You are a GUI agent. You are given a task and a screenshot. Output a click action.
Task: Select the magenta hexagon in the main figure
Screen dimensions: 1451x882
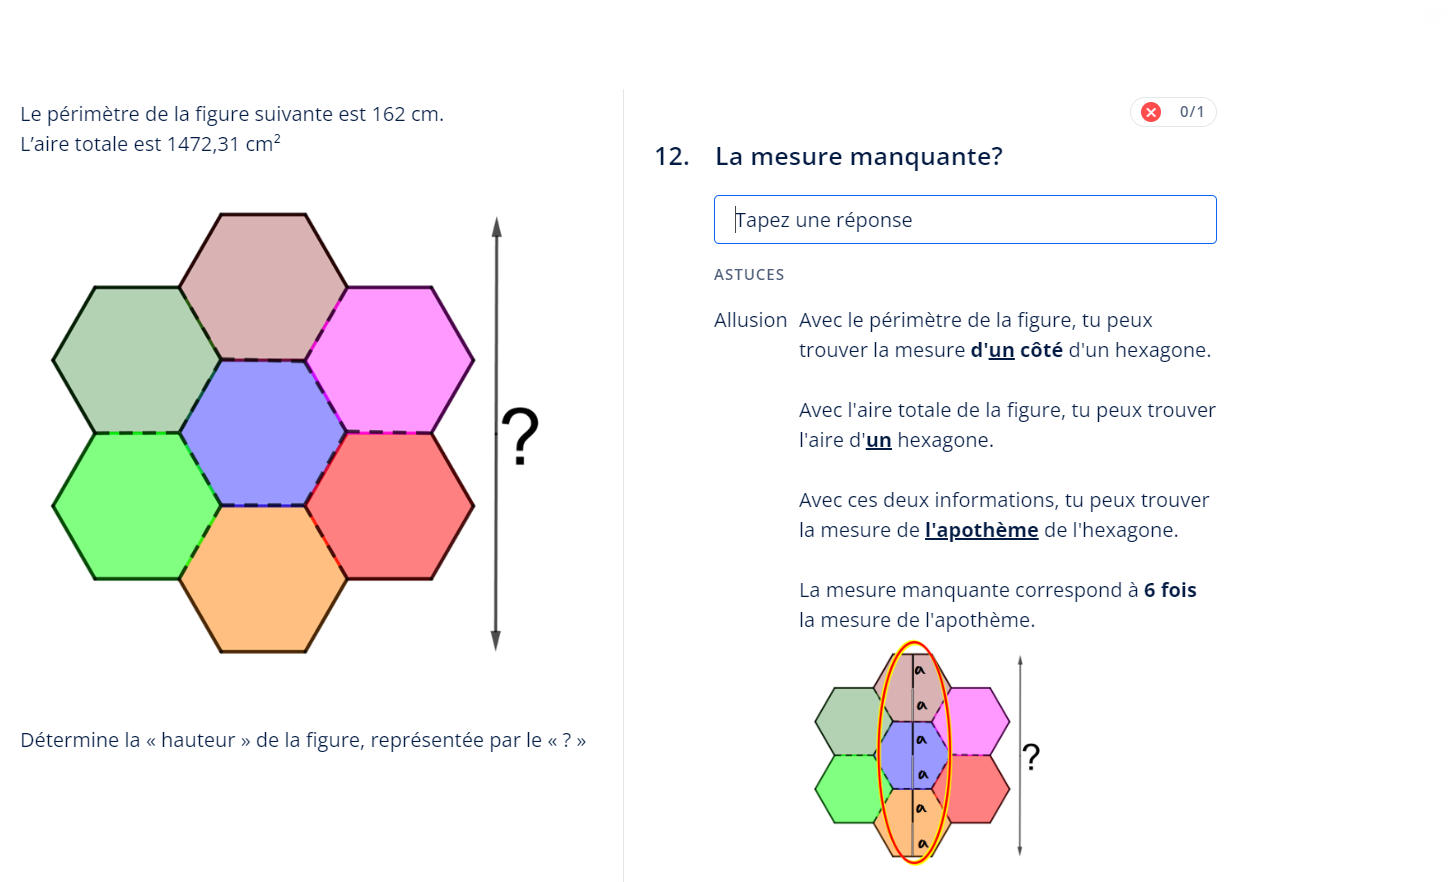(x=390, y=359)
